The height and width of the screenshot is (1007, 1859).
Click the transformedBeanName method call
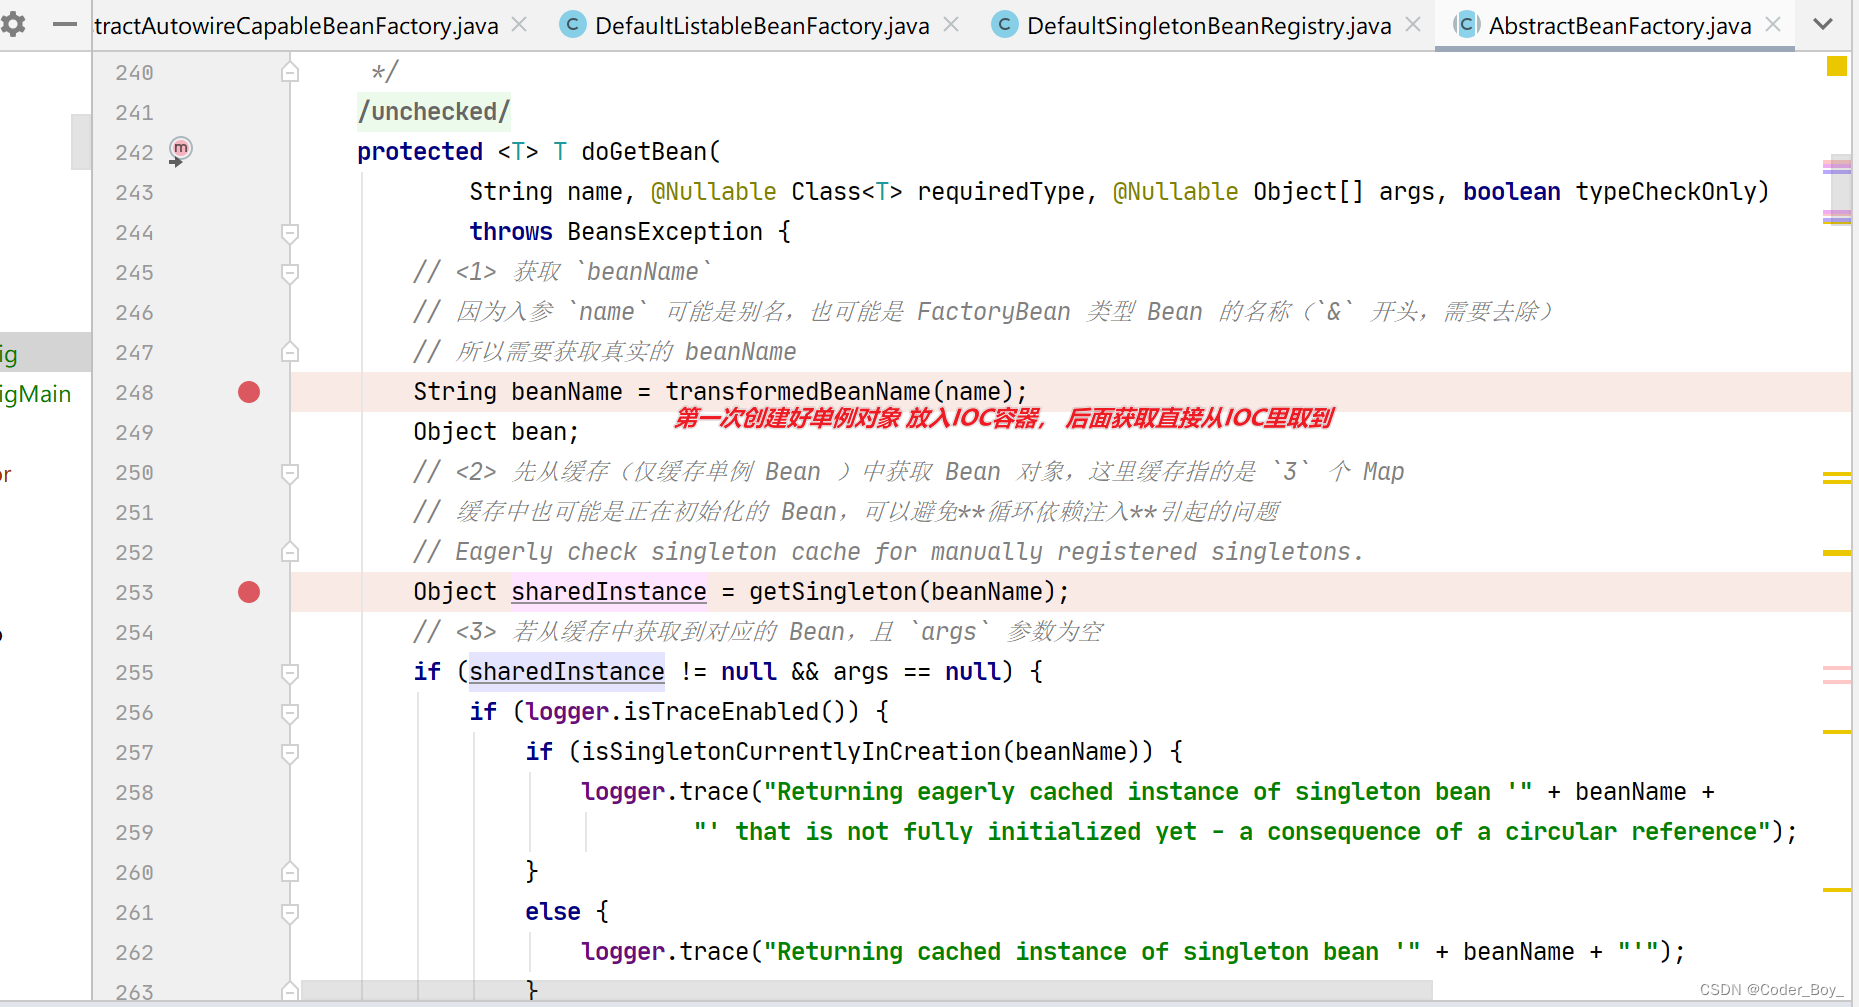coord(798,392)
